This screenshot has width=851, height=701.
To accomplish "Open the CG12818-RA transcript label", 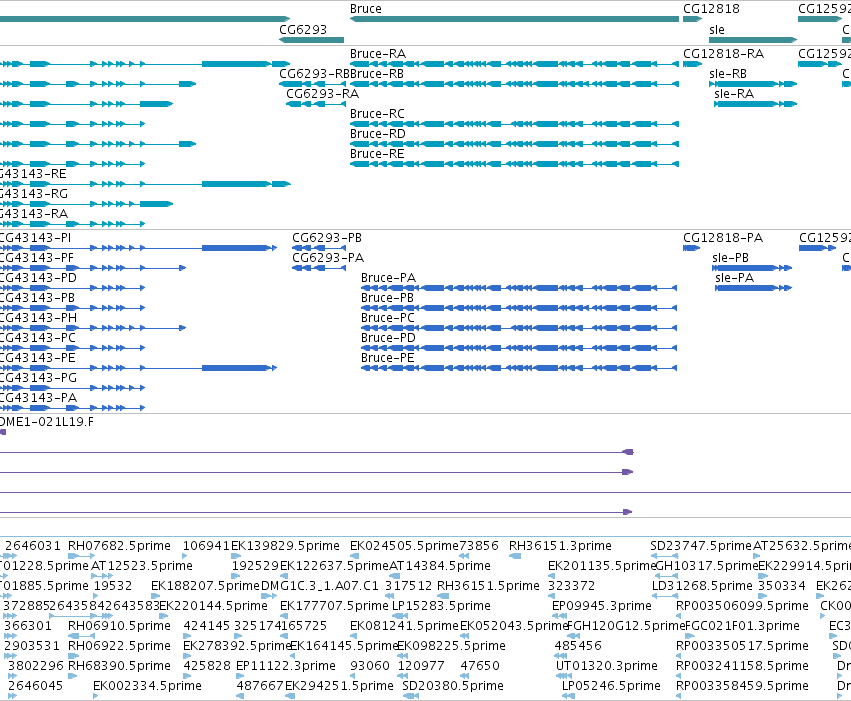I will [723, 54].
